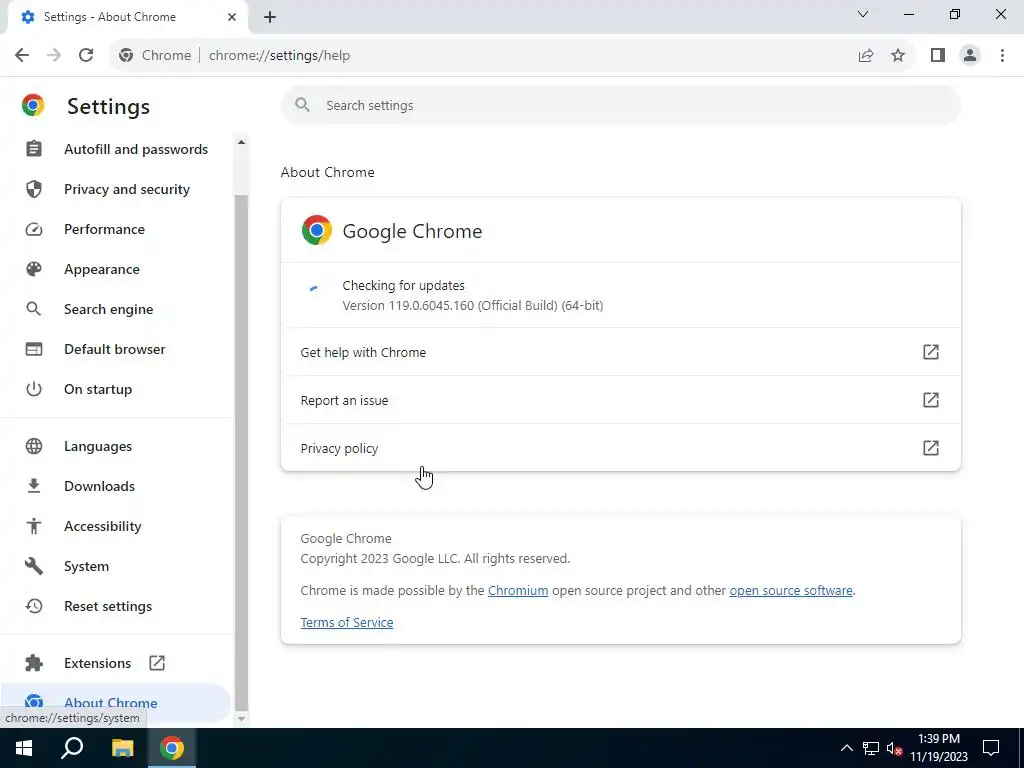Open the profile avatar icon
Image resolution: width=1024 pixels, height=768 pixels.
click(x=970, y=56)
